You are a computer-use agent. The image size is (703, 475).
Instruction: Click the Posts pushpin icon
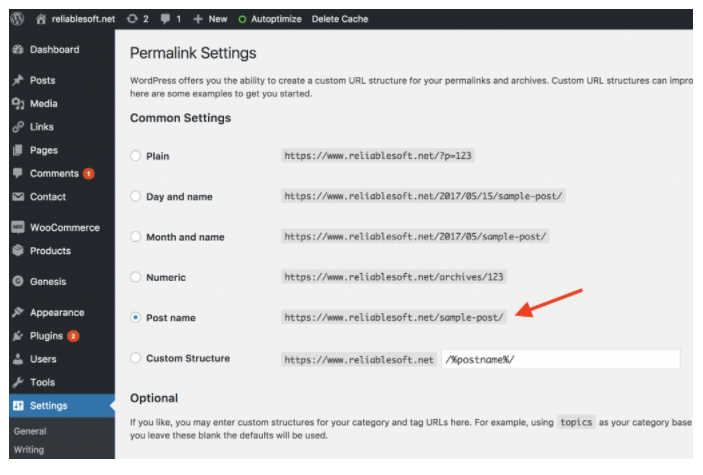pos(18,80)
